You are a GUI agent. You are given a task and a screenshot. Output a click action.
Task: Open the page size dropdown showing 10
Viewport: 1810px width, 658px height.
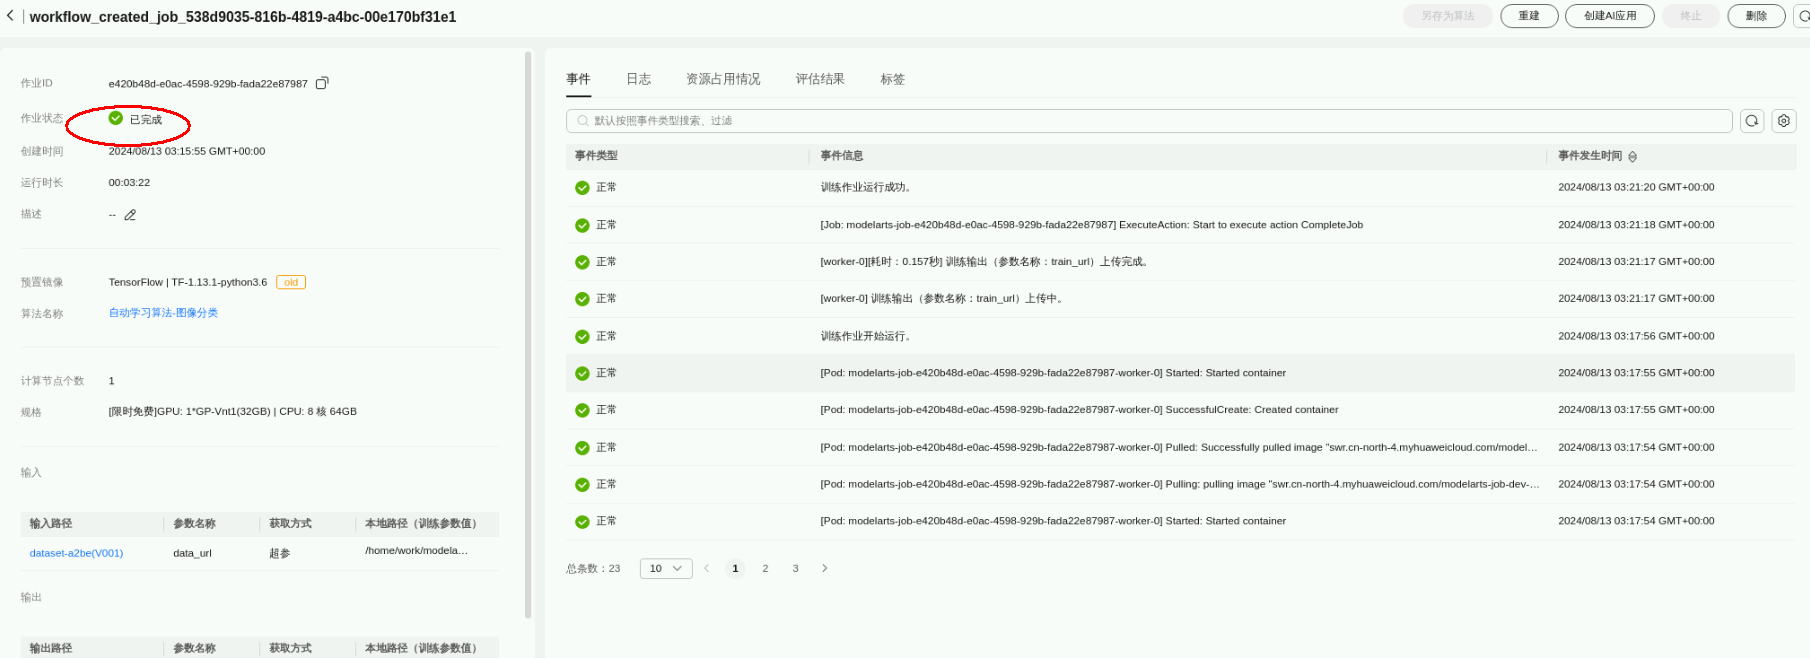[x=666, y=568]
